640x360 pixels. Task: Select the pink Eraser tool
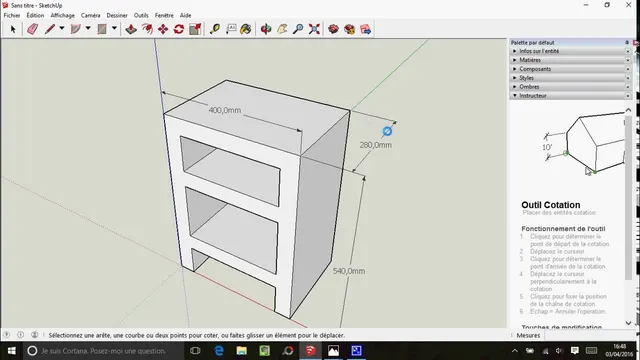32,29
